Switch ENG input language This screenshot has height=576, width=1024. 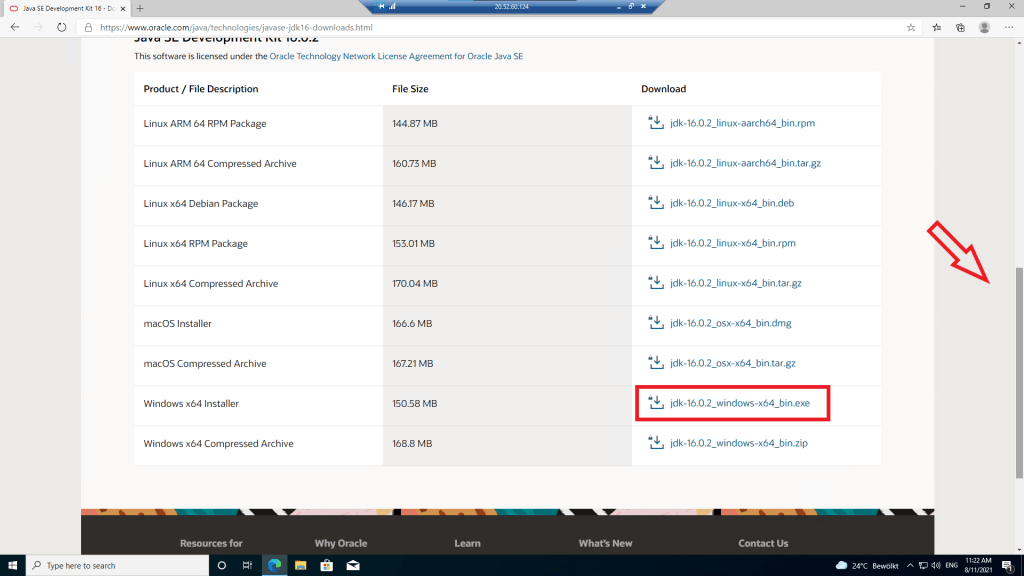tap(952, 566)
